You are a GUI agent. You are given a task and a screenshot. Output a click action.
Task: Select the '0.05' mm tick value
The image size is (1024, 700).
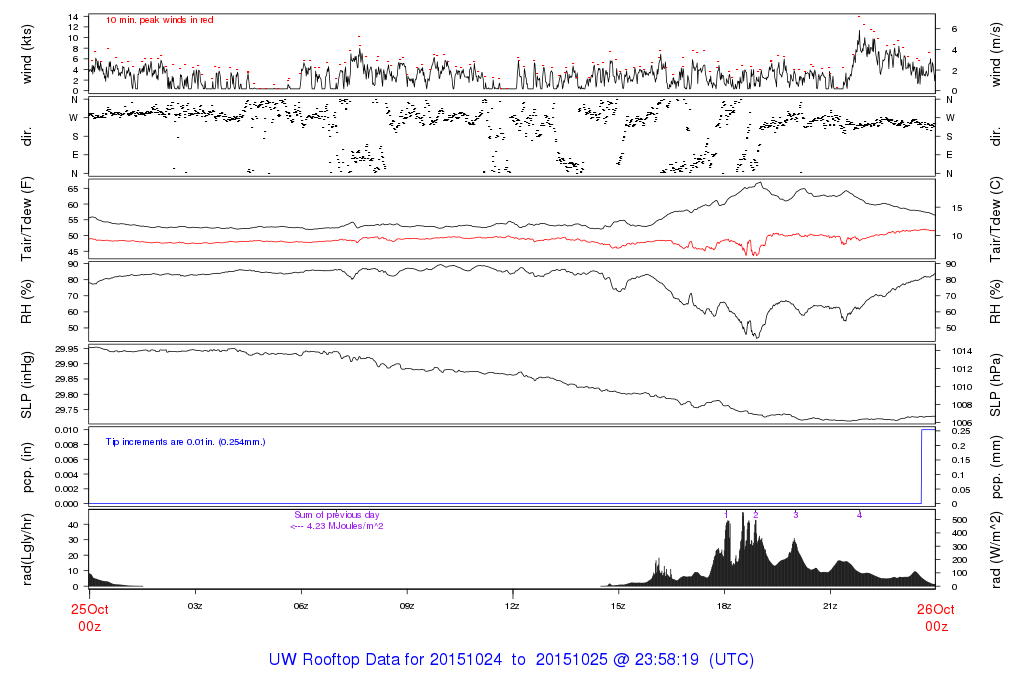pyautogui.click(x=961, y=490)
